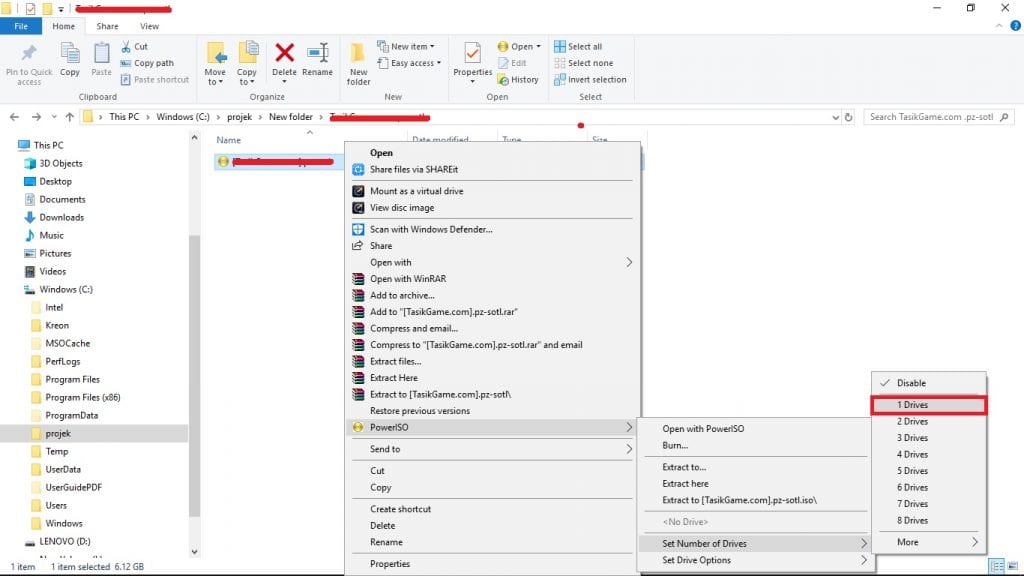Click the Rename ribbon icon
1024x576 pixels.
[x=318, y=53]
